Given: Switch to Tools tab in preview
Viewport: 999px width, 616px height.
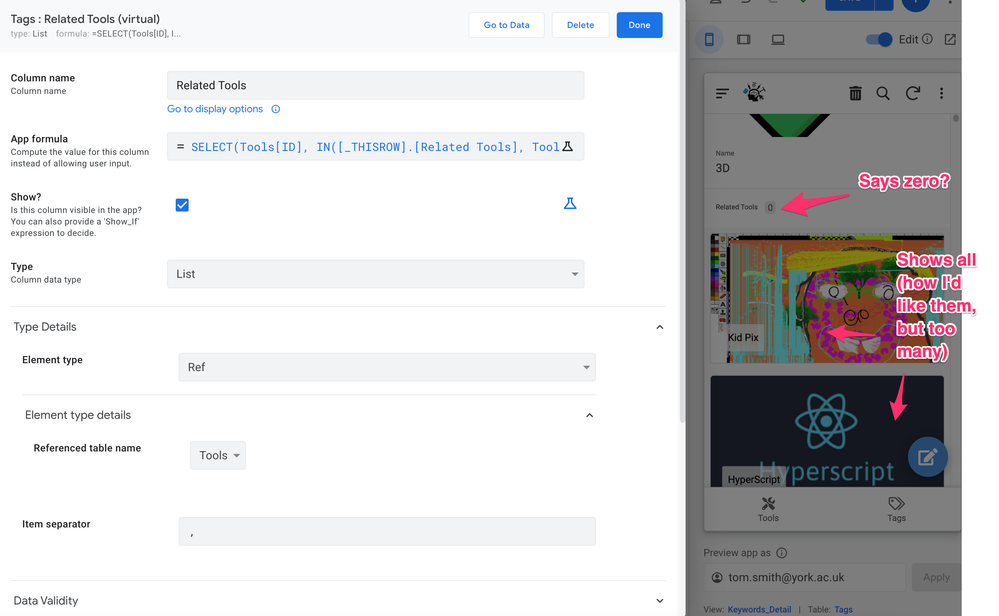Looking at the screenshot, I should 768,510.
